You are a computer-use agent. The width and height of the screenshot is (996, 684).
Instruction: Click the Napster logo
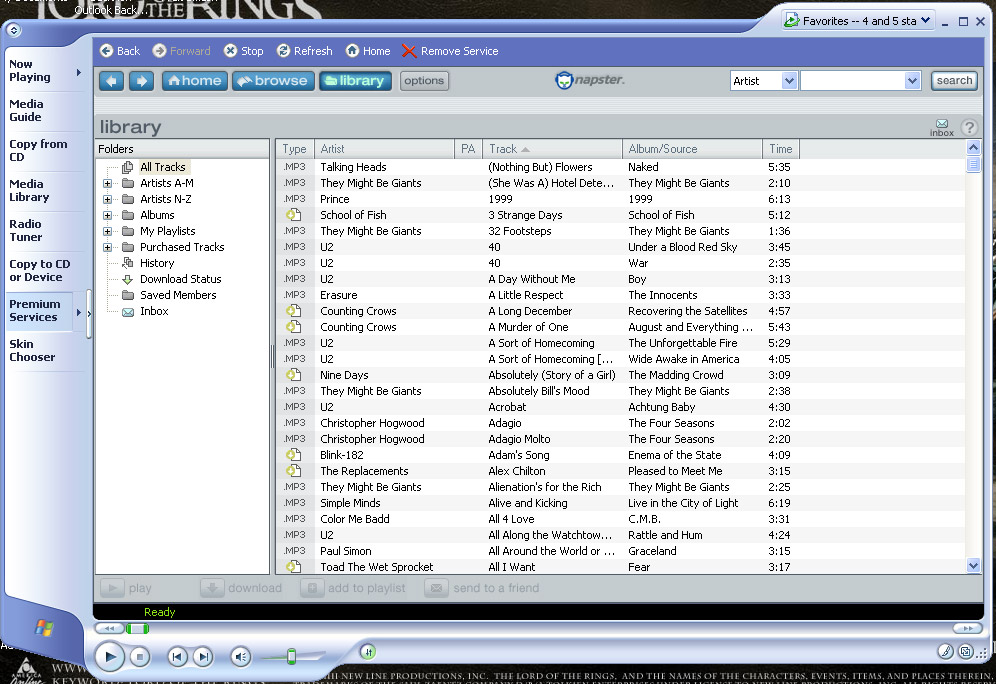(590, 80)
